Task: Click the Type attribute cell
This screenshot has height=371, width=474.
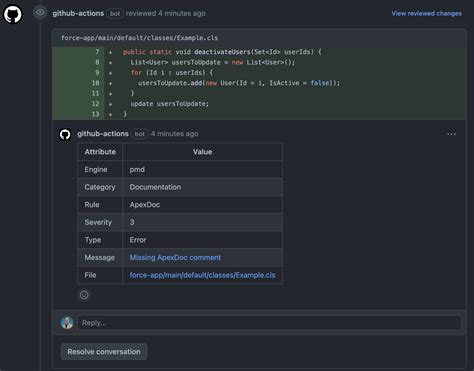Action: [100, 240]
